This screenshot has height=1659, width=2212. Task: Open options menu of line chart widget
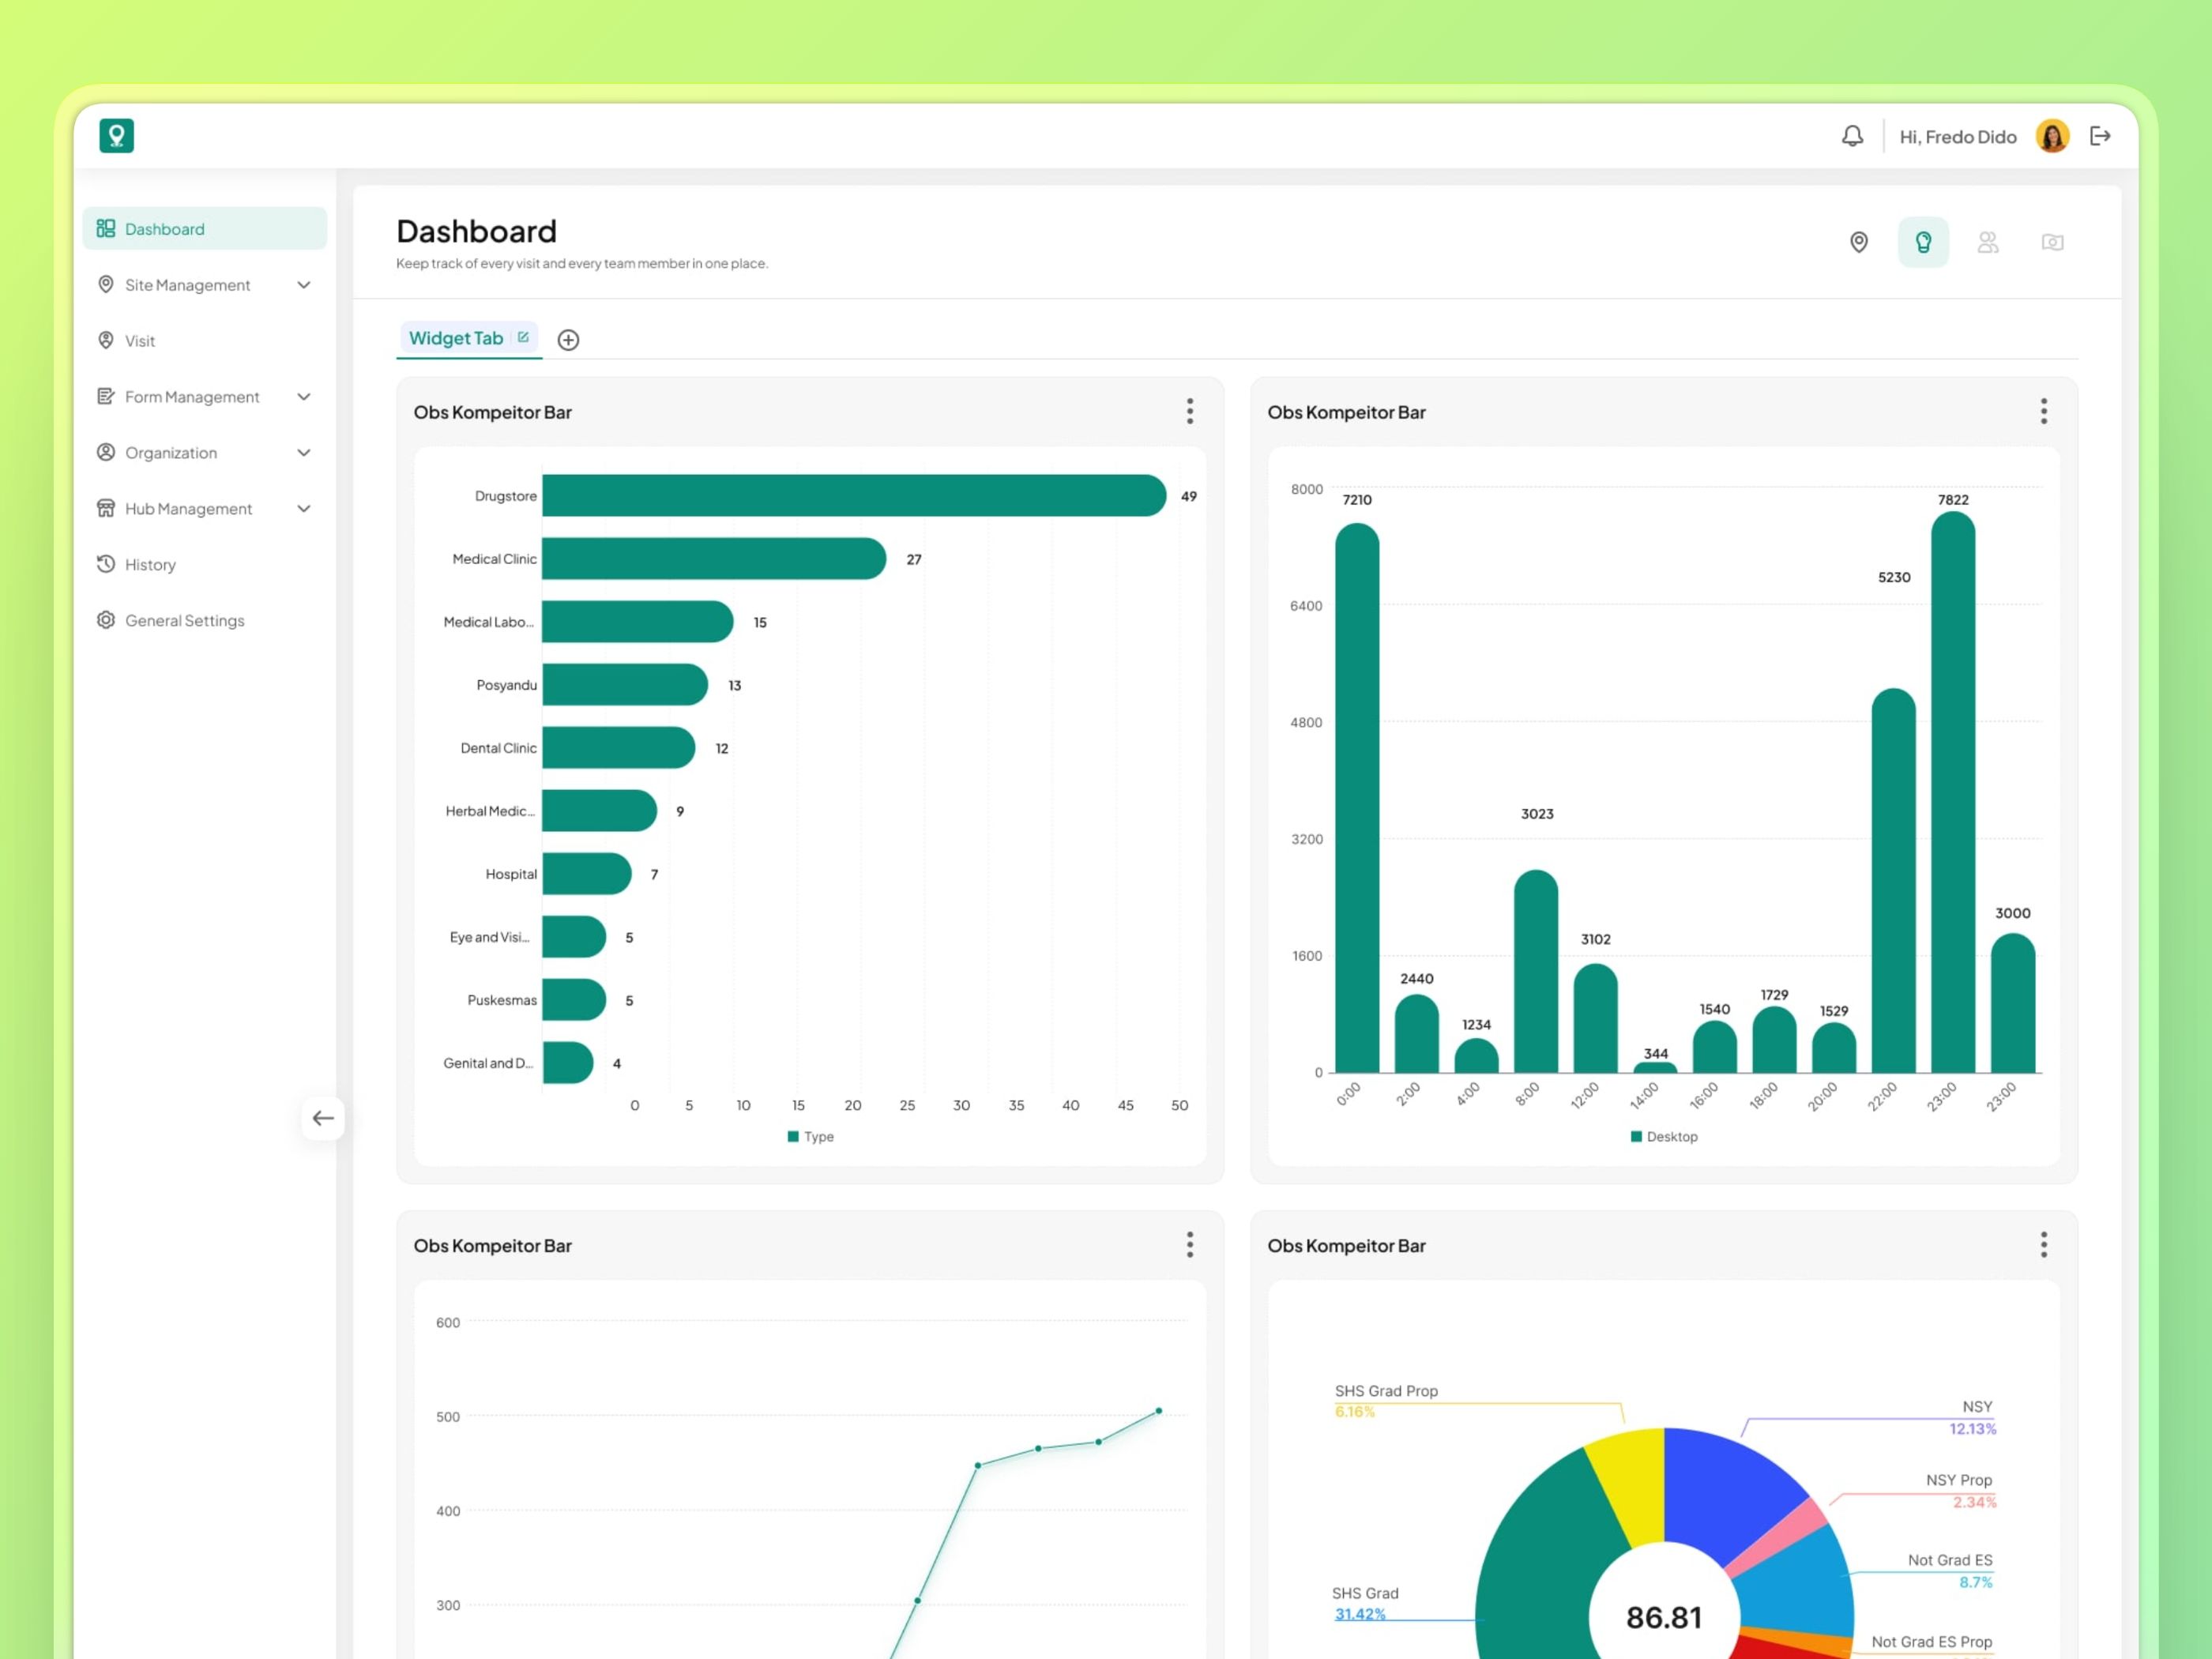pyautogui.click(x=1190, y=1244)
